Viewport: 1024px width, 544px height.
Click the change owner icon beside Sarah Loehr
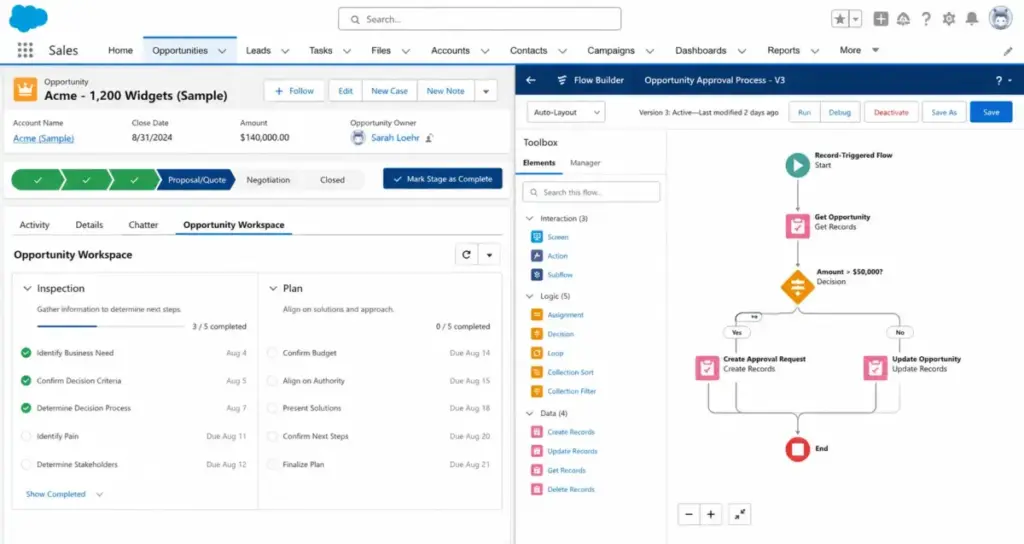pos(430,138)
